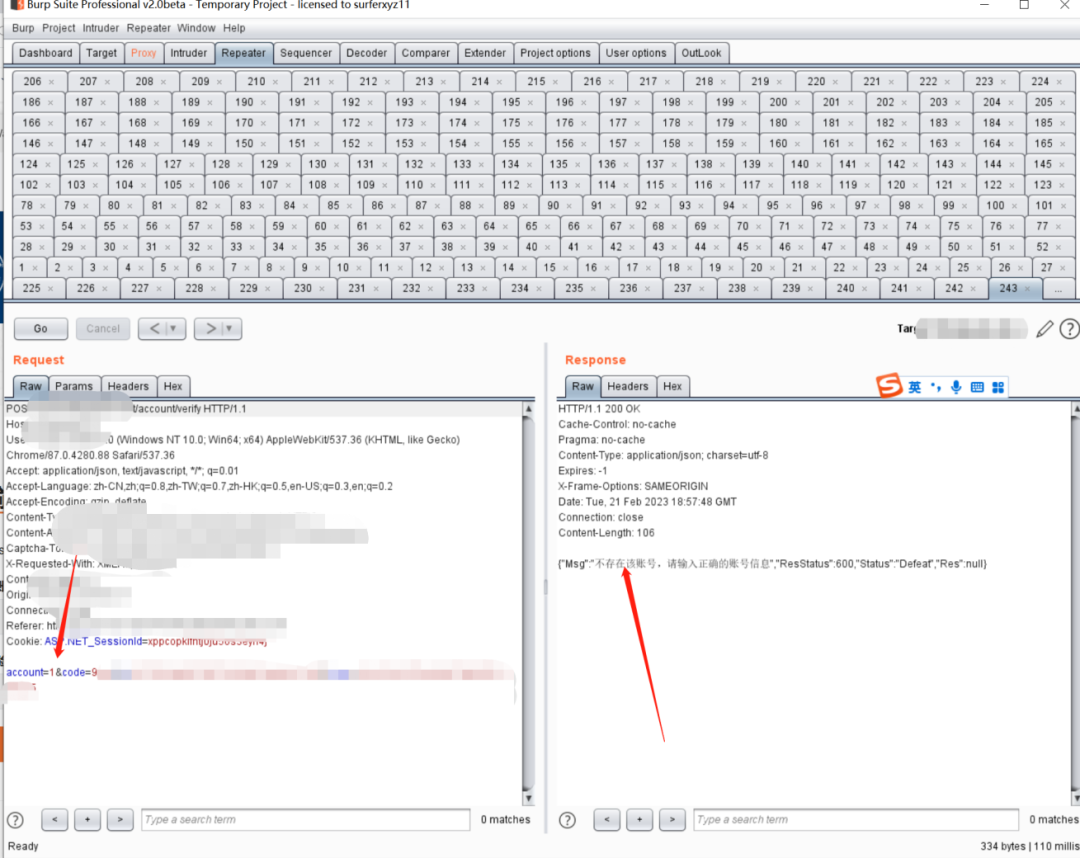Close Repeater tab 225
Viewport: 1080px width, 858px height.
tap(50, 289)
